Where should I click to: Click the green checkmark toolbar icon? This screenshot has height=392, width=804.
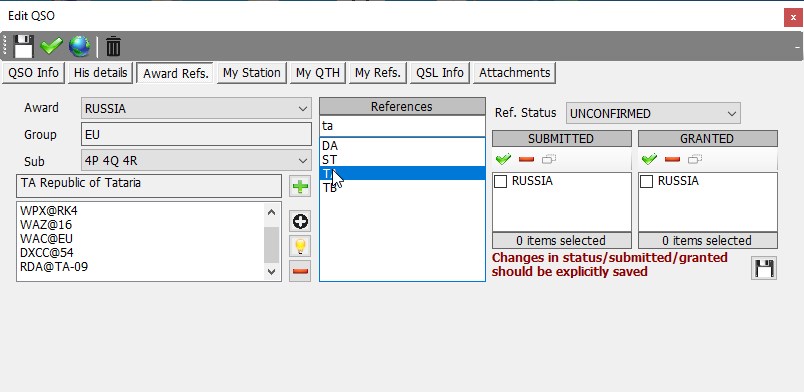(x=51, y=46)
